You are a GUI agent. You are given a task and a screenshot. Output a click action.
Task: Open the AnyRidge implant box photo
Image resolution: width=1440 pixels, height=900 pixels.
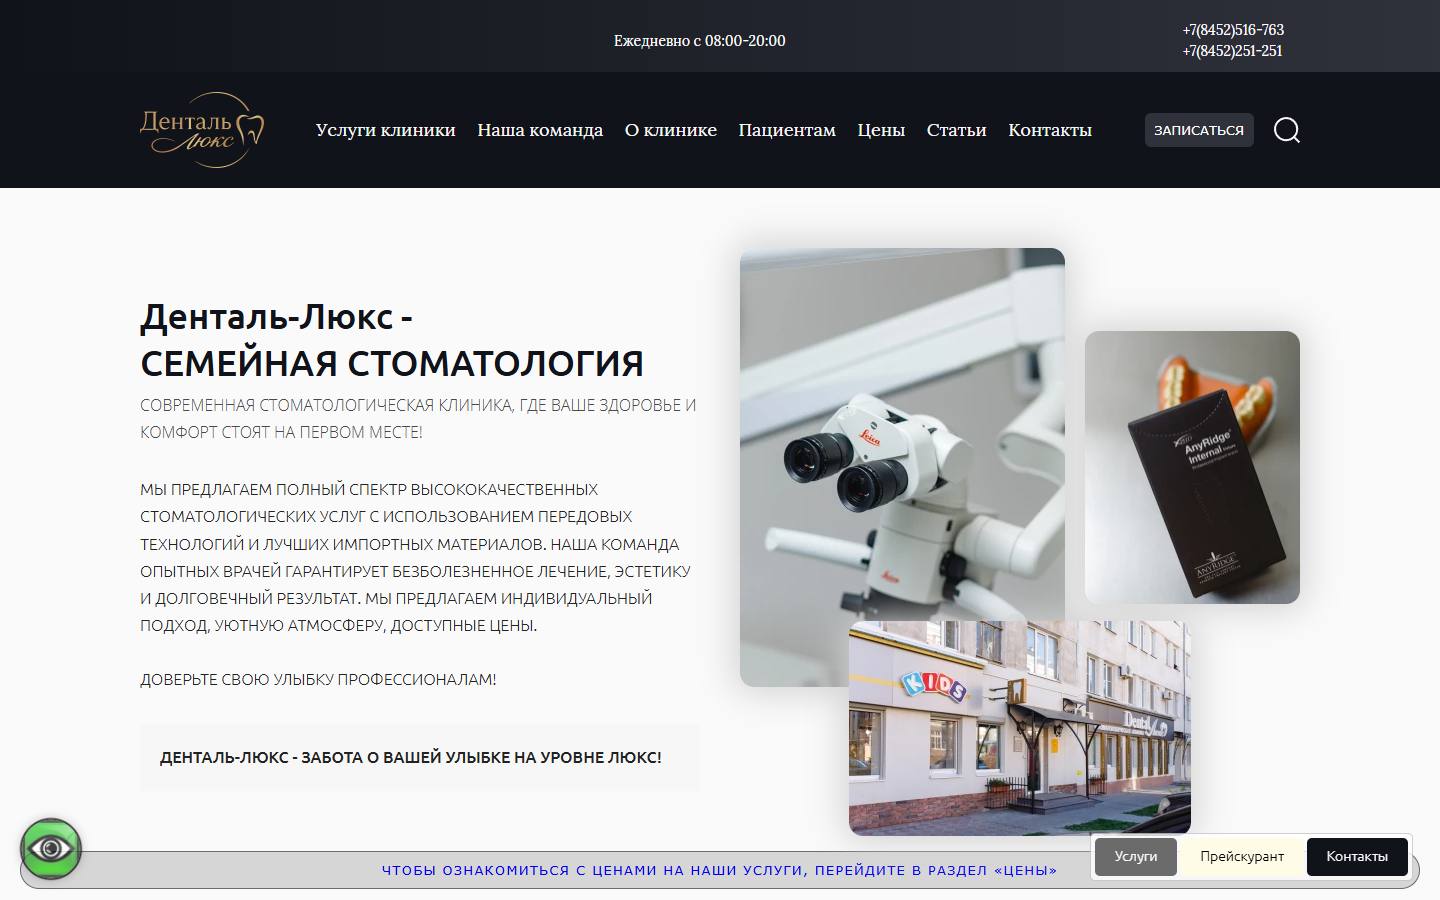coord(1192,467)
